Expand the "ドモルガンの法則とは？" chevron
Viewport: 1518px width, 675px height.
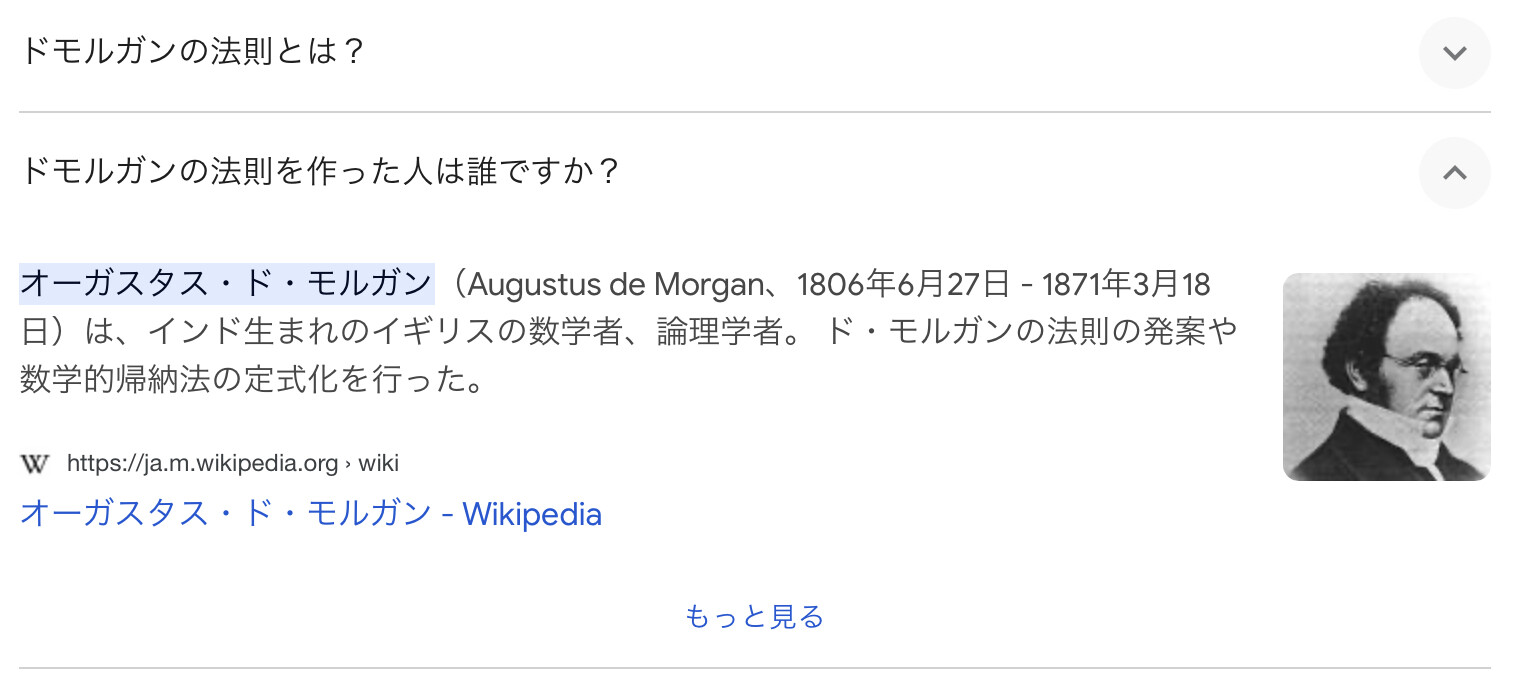click(1454, 53)
